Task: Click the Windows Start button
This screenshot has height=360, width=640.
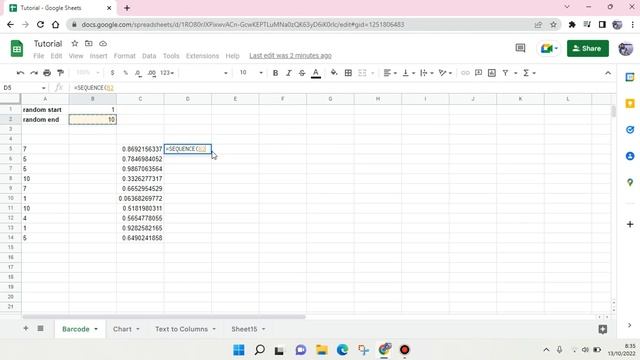Action: (239, 350)
